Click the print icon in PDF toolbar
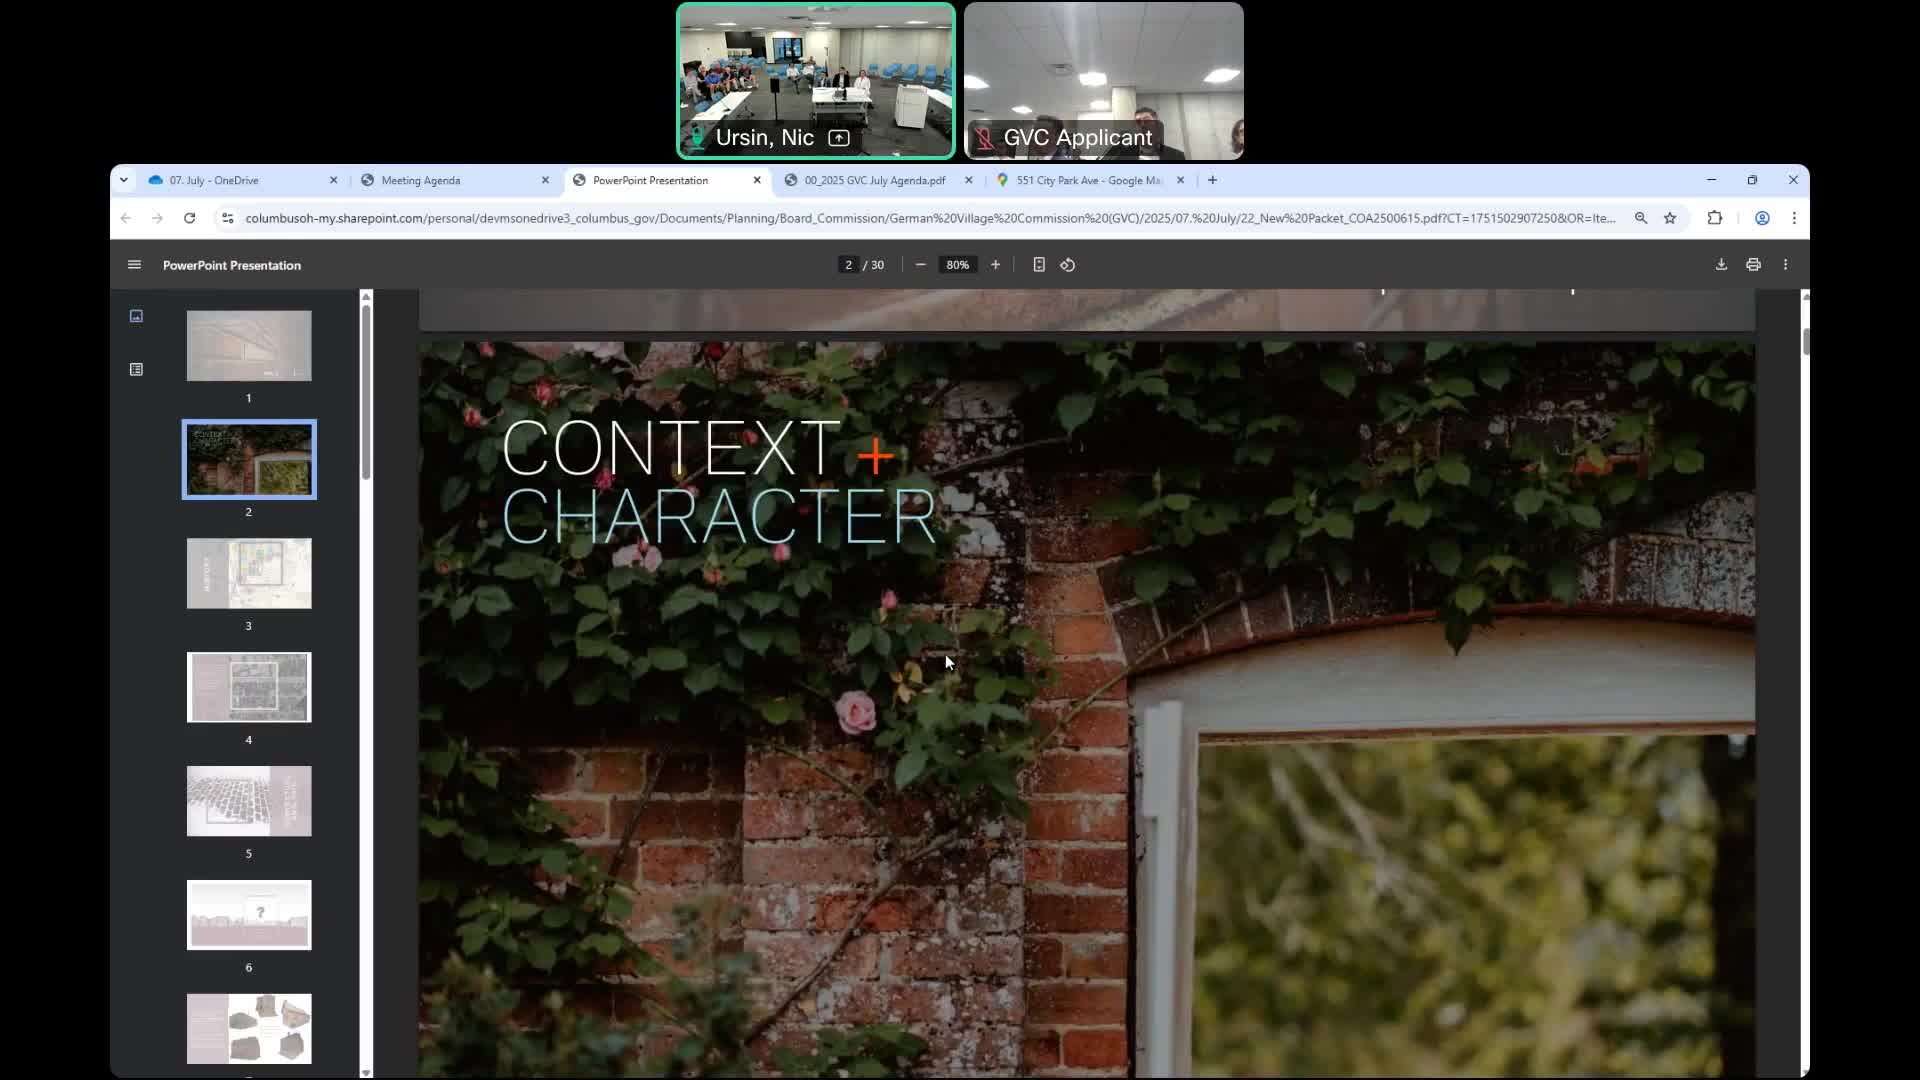Viewport: 1920px width, 1080px height. 1753,265
